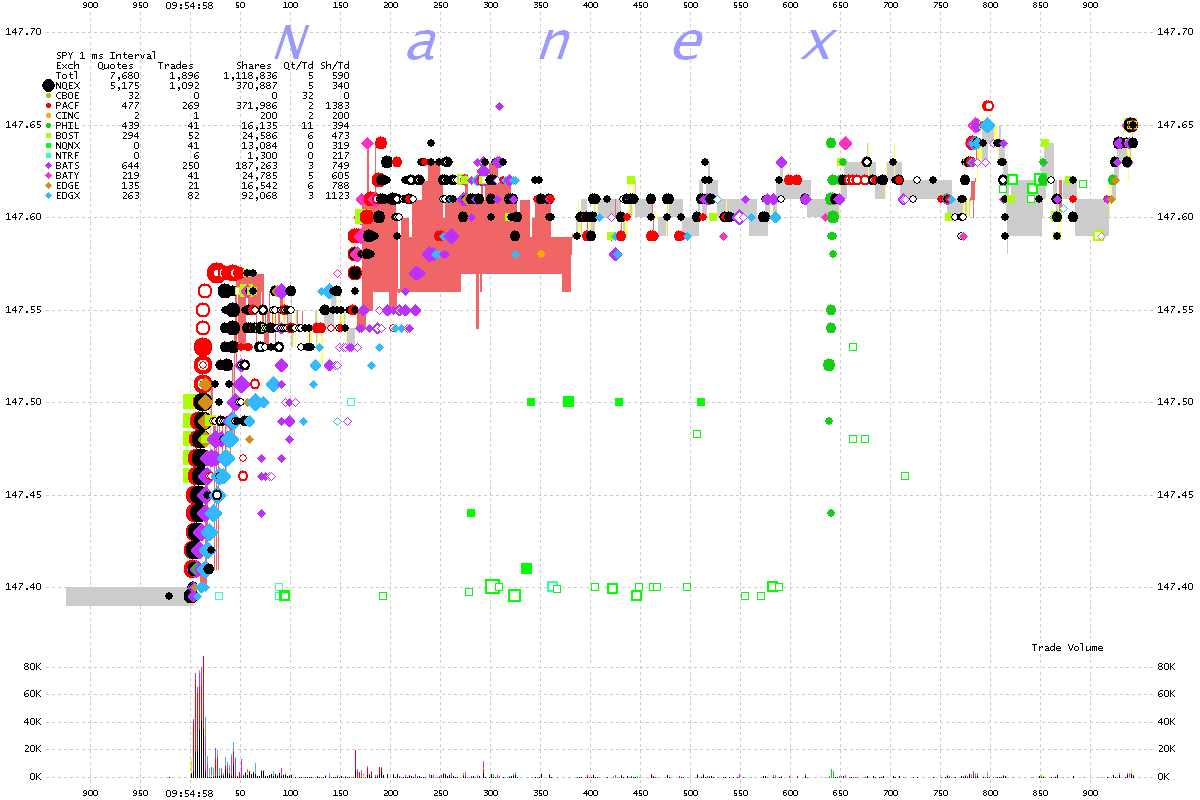Click the black NQEX legend circle

tap(47, 86)
